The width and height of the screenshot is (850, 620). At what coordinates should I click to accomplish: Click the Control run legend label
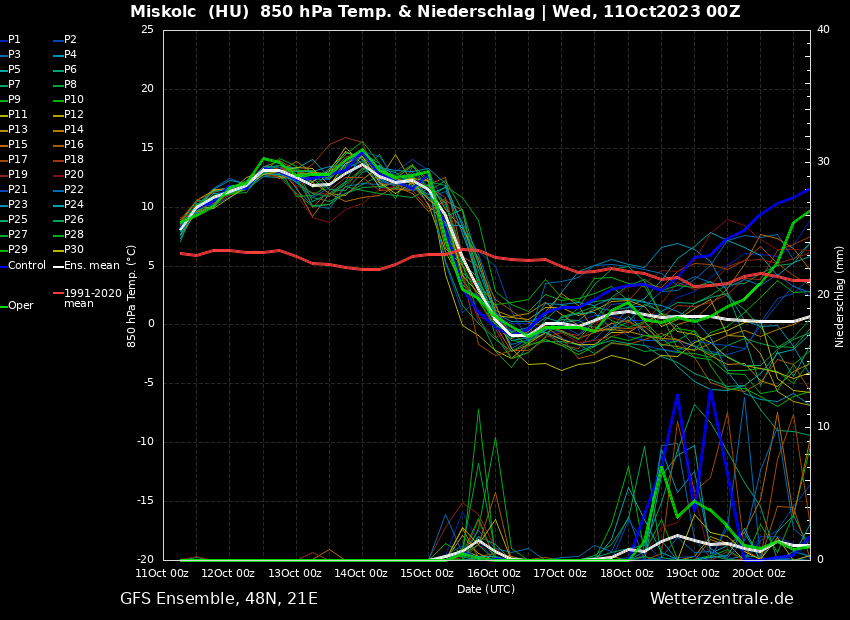pos(27,266)
